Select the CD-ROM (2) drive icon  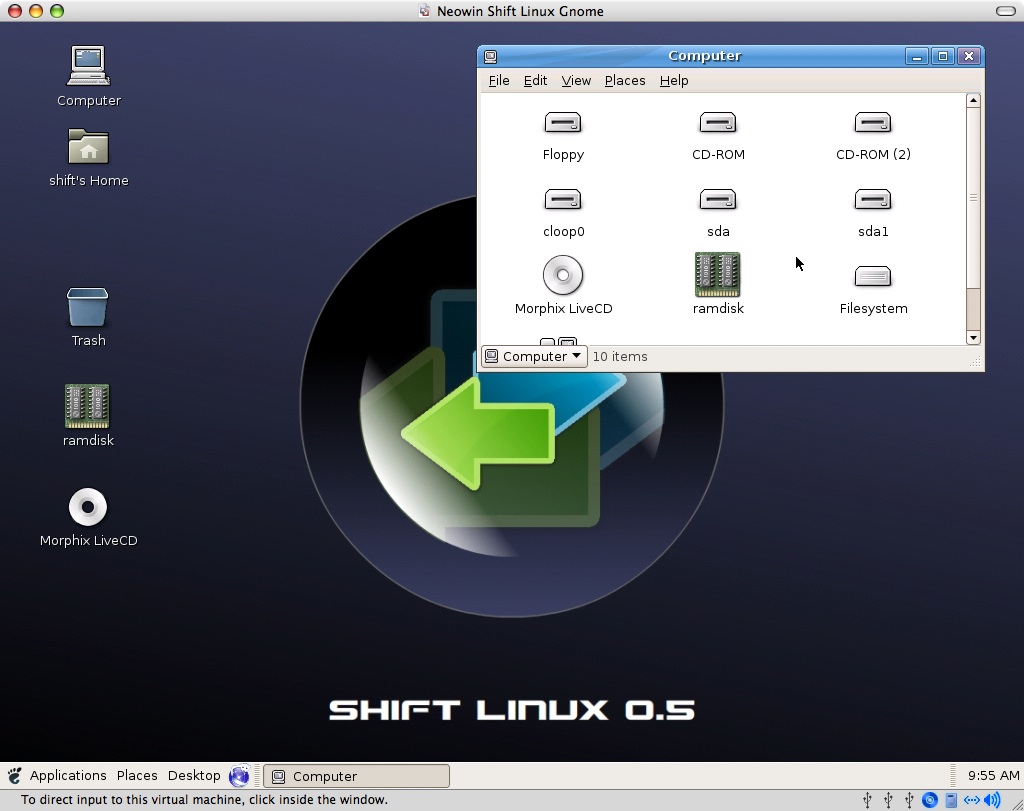click(872, 123)
